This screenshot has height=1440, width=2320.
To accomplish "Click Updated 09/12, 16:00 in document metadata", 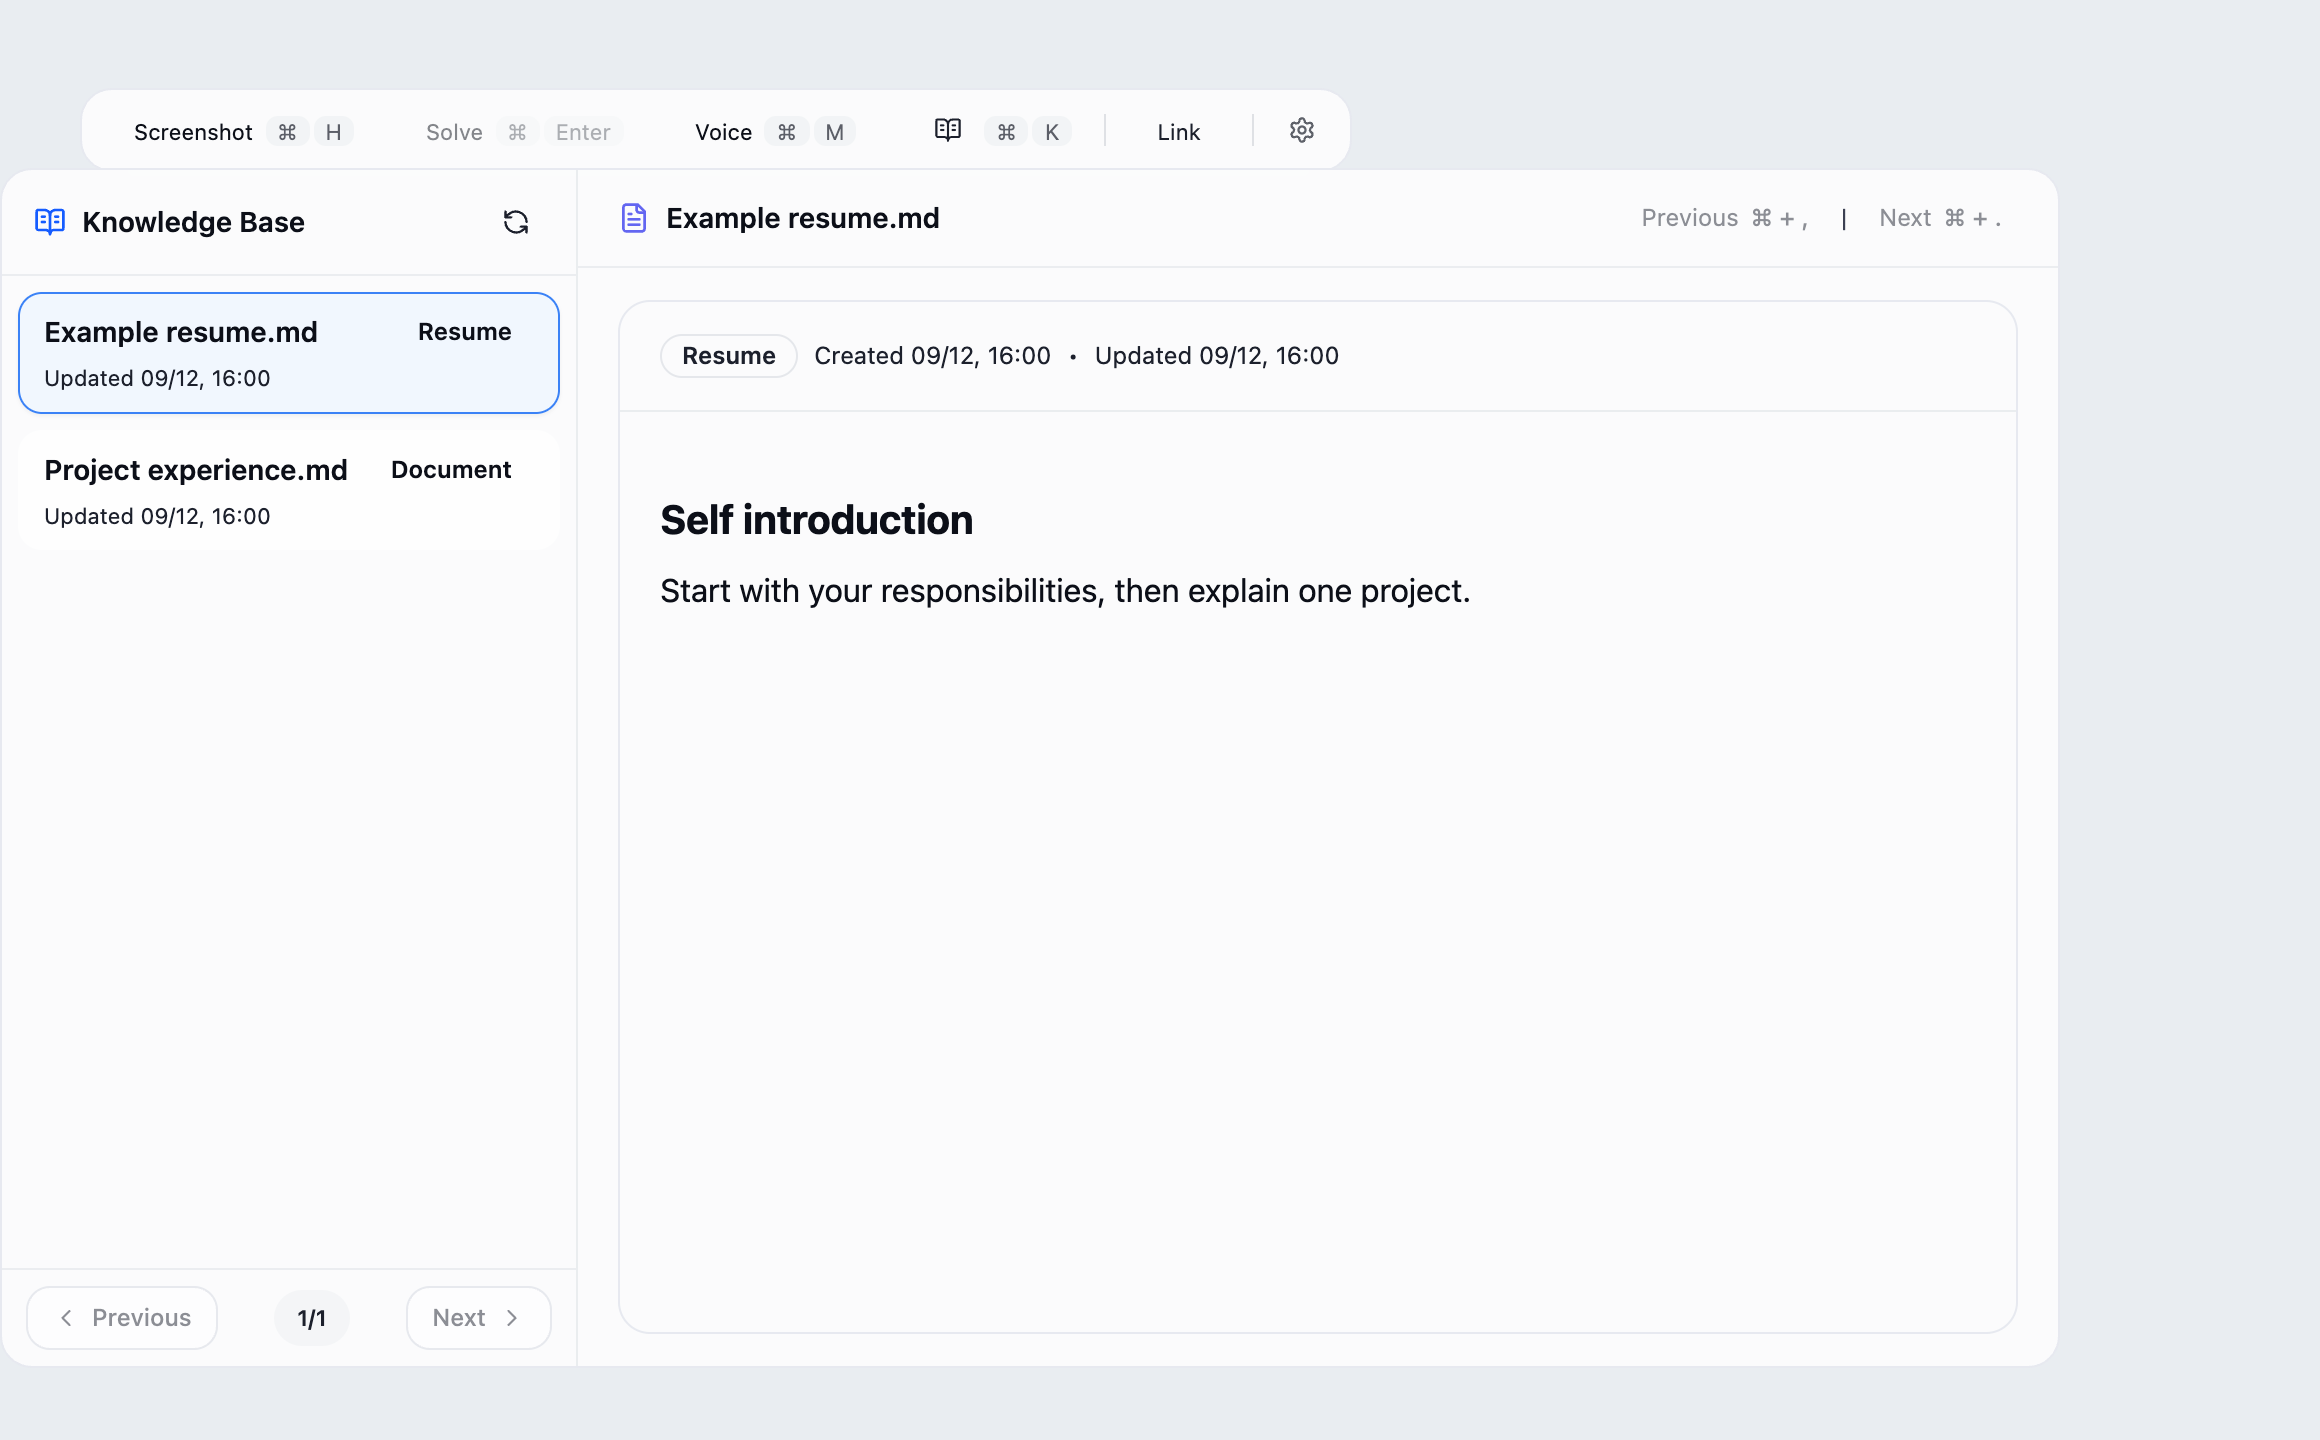I will click(x=1217, y=356).
